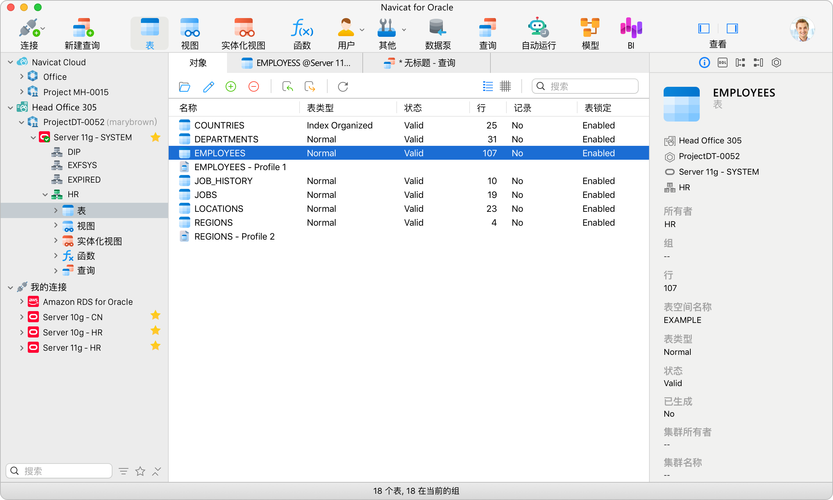833x500 pixels.
Task: Switch to the untitled query tab
Action: (426, 63)
